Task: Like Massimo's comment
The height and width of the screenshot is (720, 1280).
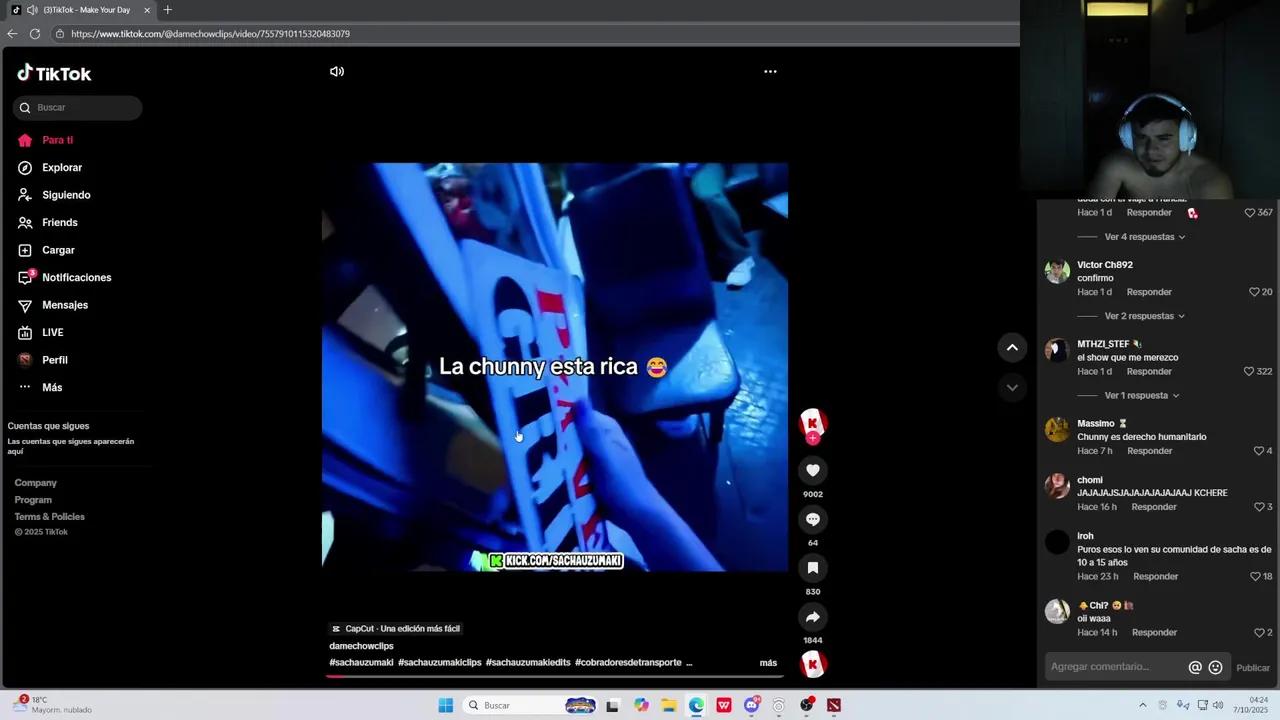Action: pos(1259,451)
